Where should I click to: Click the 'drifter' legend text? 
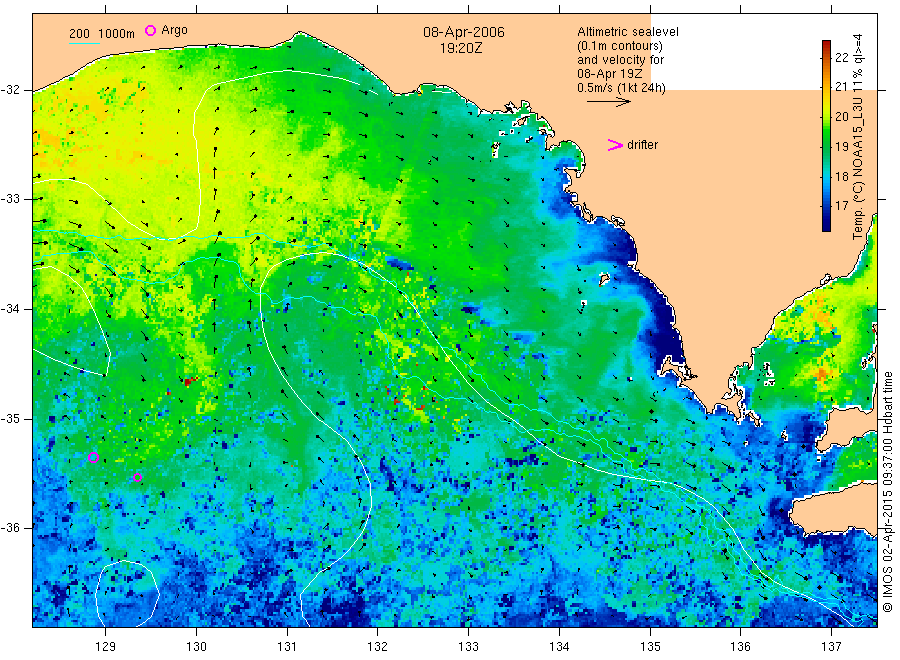click(642, 145)
